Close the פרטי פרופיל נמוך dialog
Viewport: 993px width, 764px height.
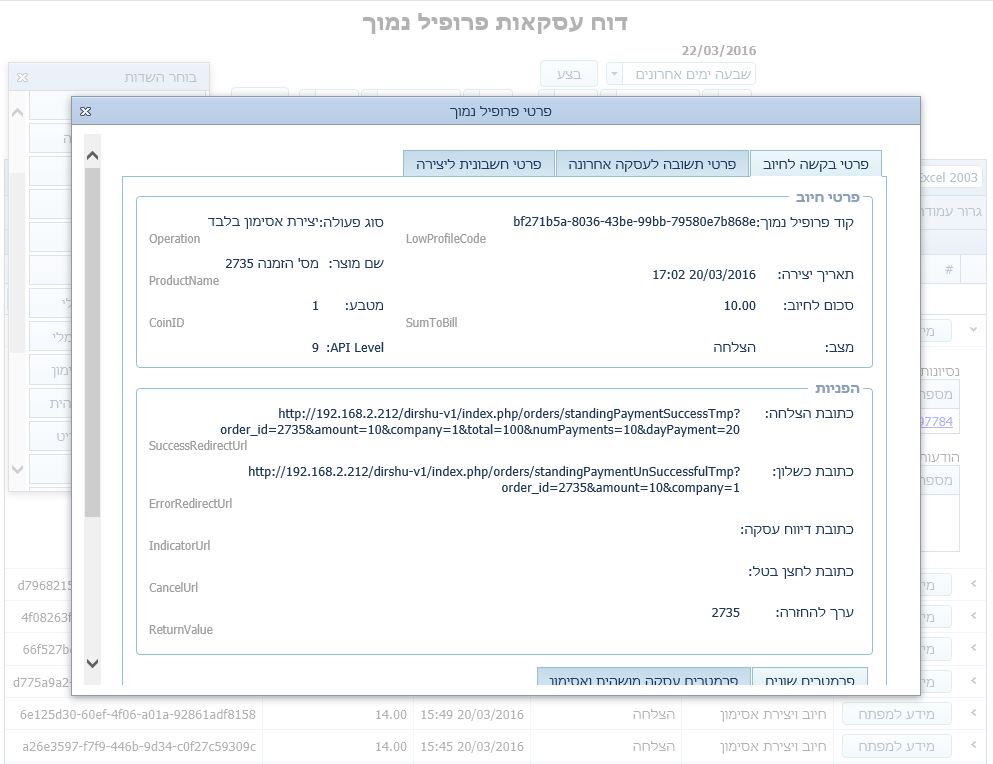click(85, 111)
